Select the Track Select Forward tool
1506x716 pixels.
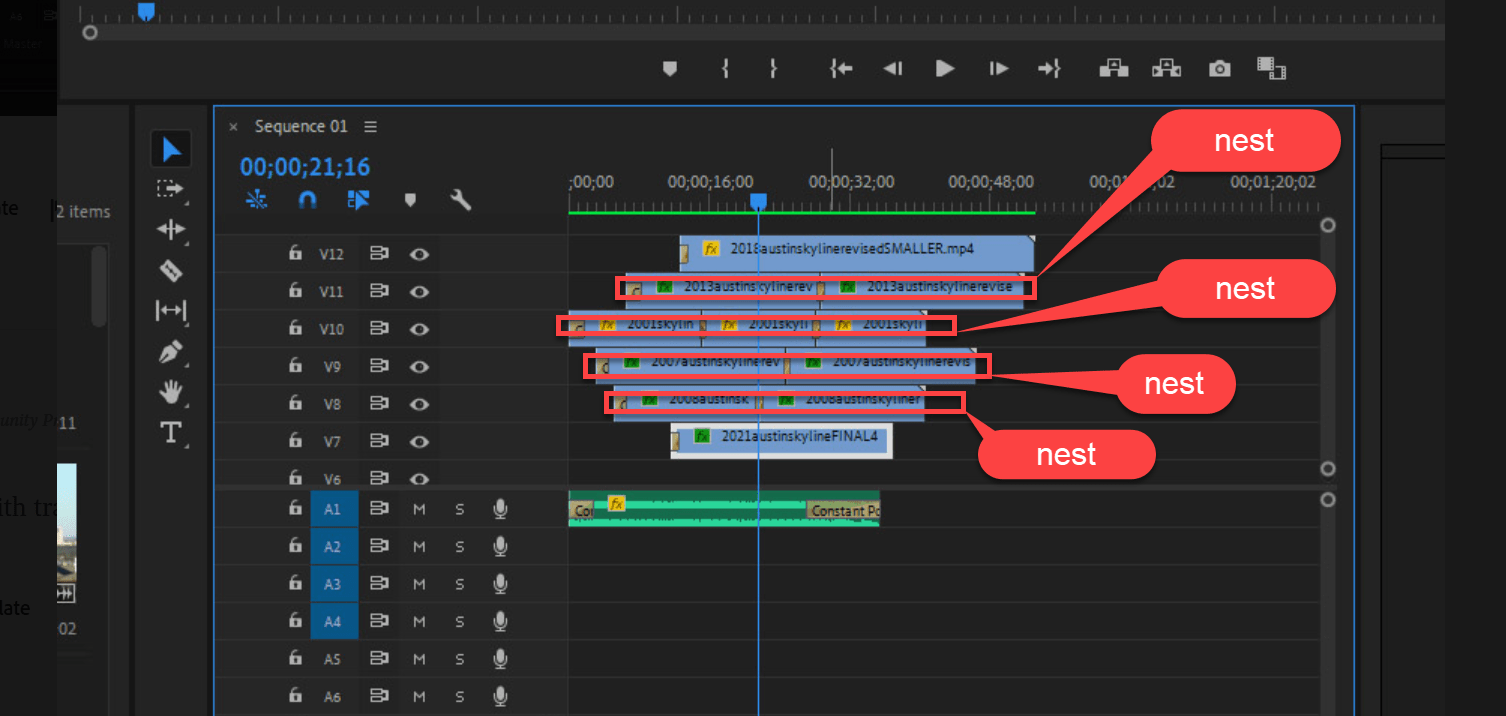170,189
